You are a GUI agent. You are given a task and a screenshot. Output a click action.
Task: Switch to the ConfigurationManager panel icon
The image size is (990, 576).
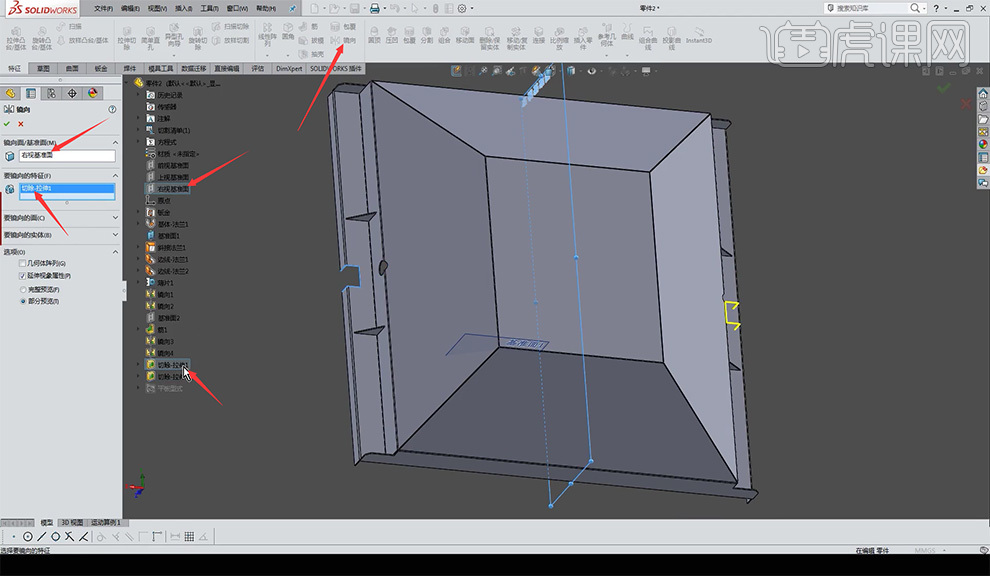[51, 93]
